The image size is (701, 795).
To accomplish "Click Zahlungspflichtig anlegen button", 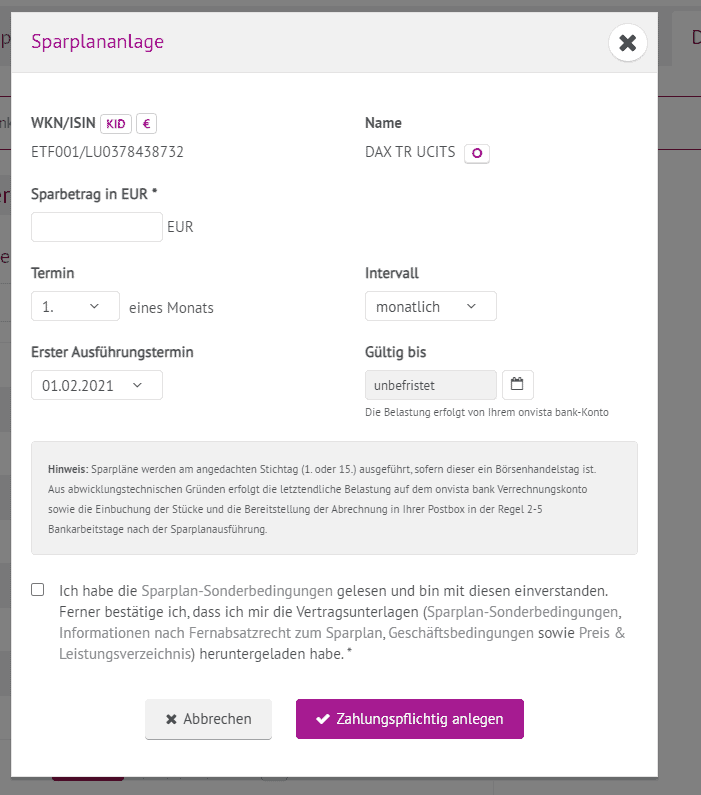I will click(x=410, y=719).
